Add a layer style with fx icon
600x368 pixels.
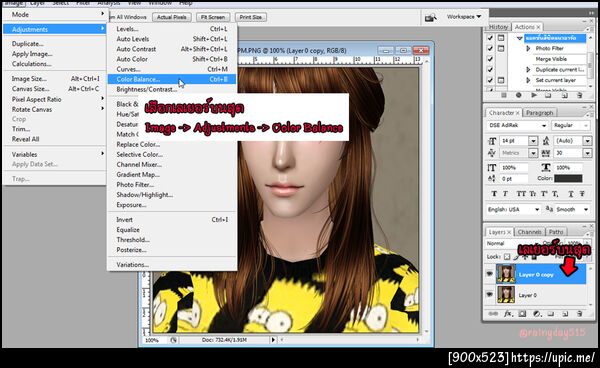pos(508,314)
